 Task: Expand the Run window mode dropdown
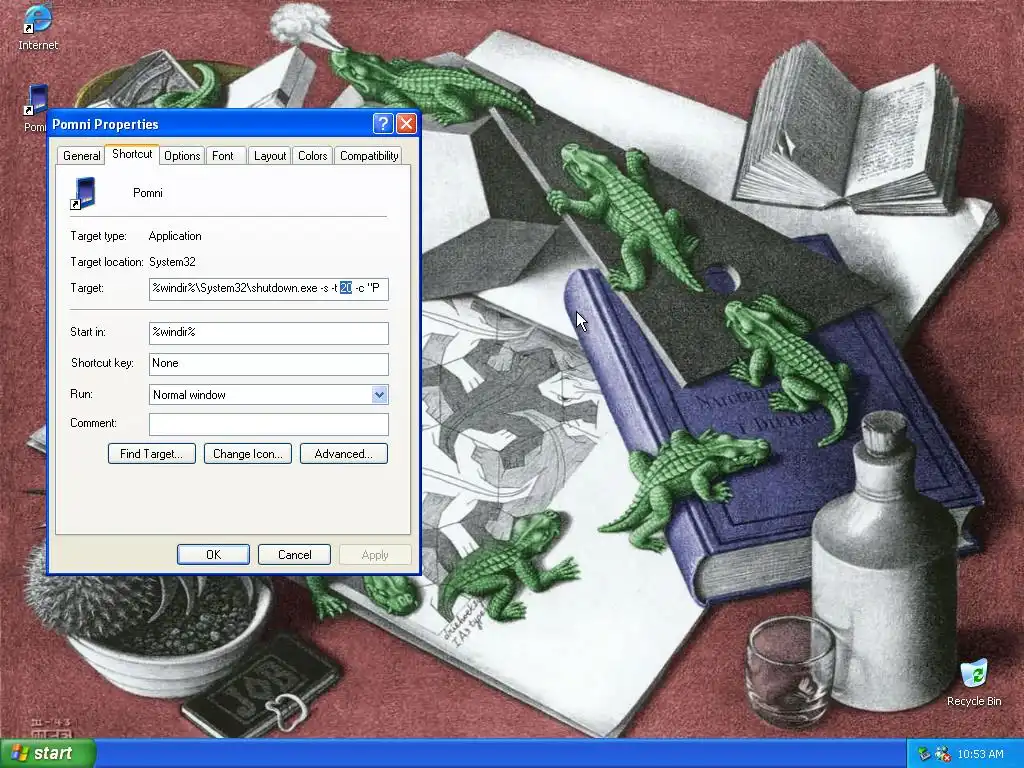click(379, 394)
